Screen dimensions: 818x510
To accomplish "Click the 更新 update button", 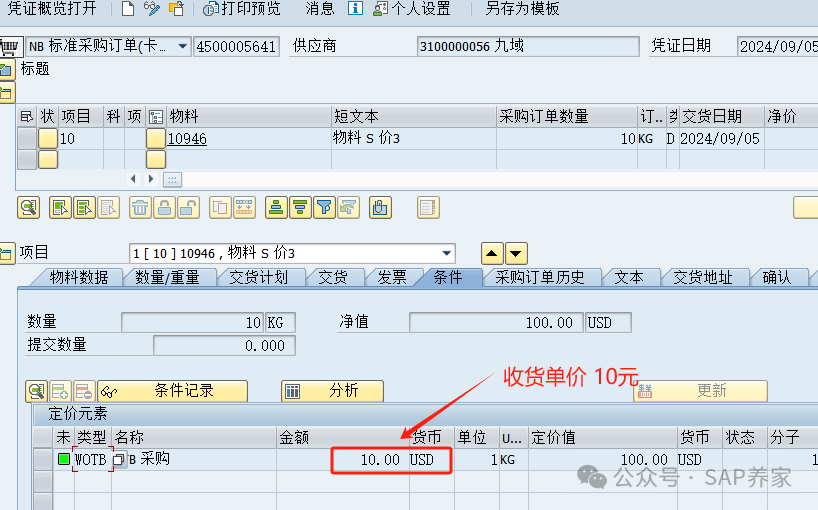I will point(701,391).
